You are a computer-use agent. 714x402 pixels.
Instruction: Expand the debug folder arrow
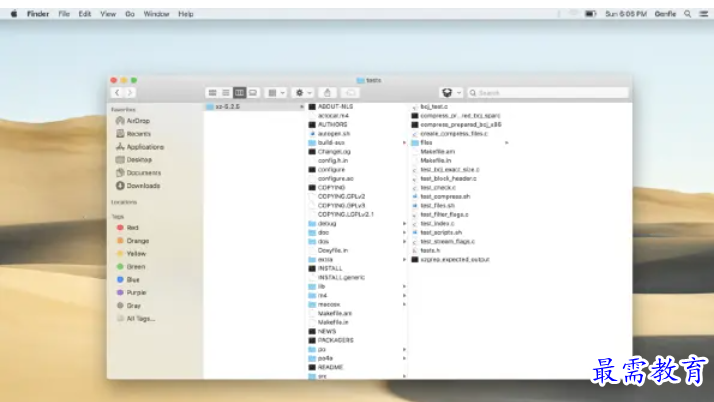point(404,224)
